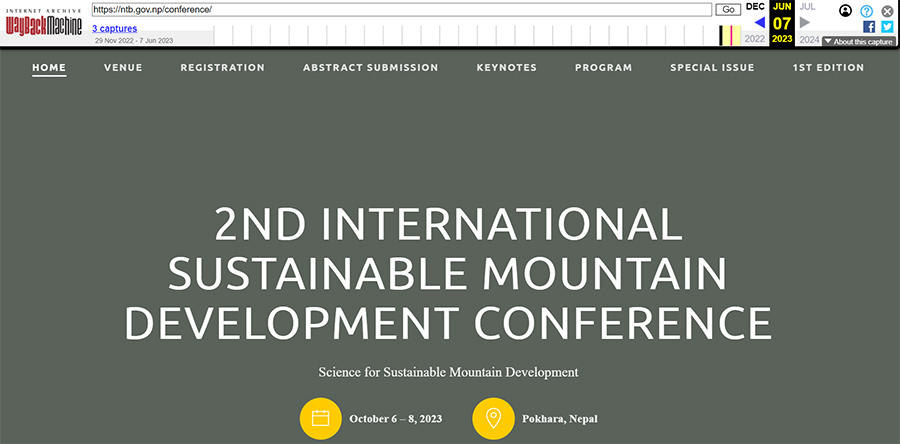
Task: Open ABSTRACT SUBMISSION page
Action: (x=371, y=68)
